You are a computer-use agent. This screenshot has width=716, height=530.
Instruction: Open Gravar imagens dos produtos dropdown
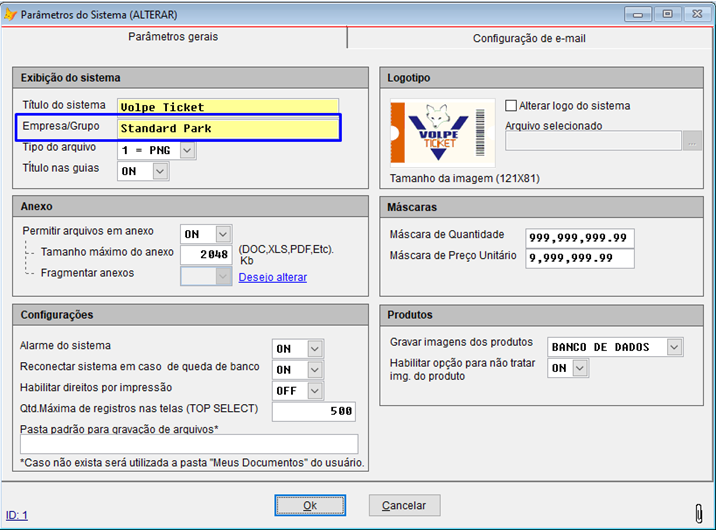(675, 347)
